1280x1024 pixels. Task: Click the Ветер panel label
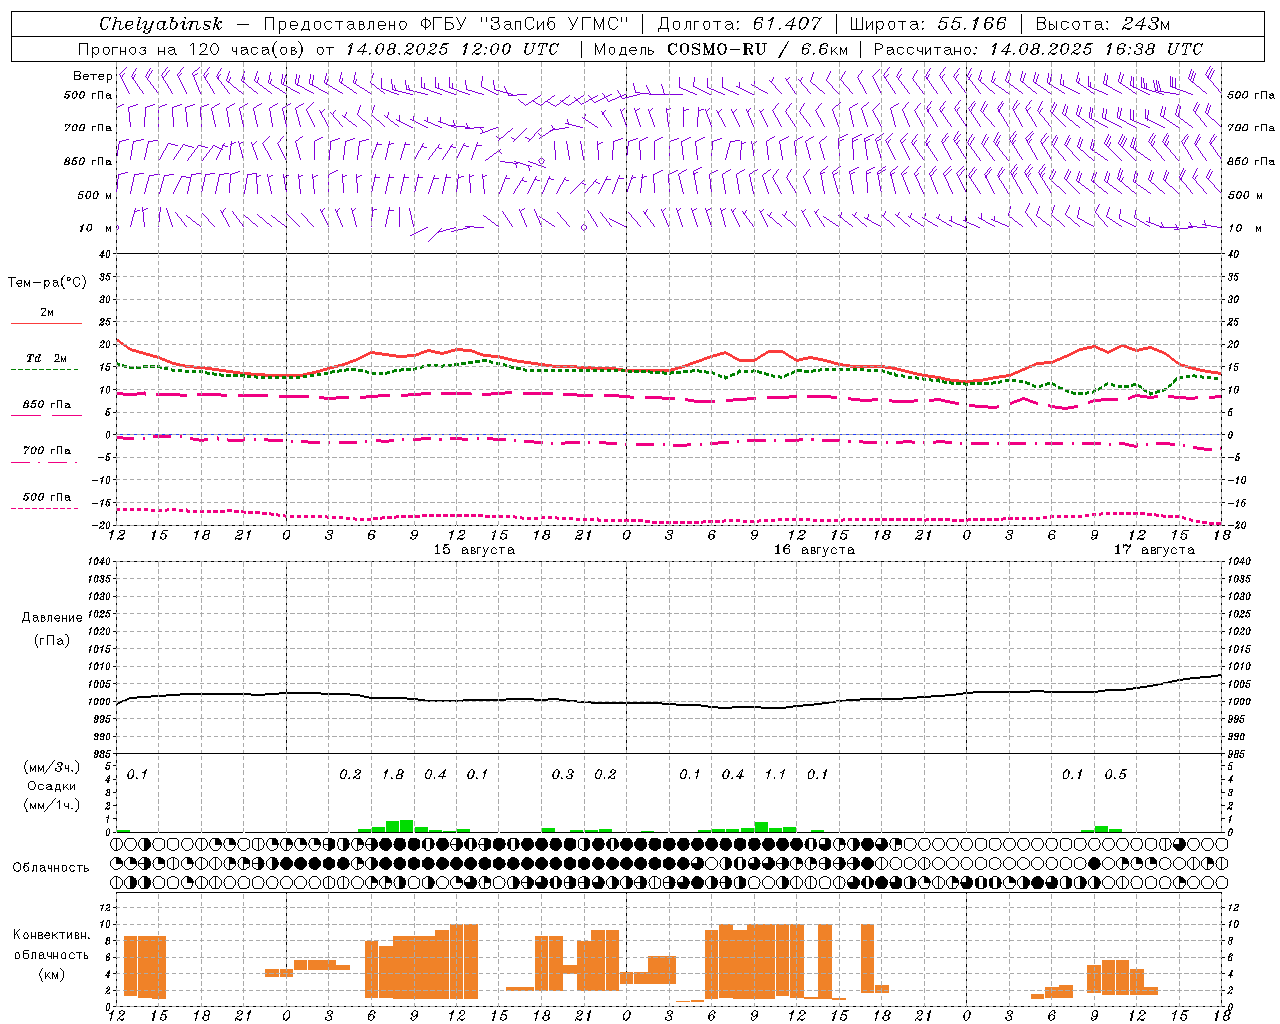point(92,76)
